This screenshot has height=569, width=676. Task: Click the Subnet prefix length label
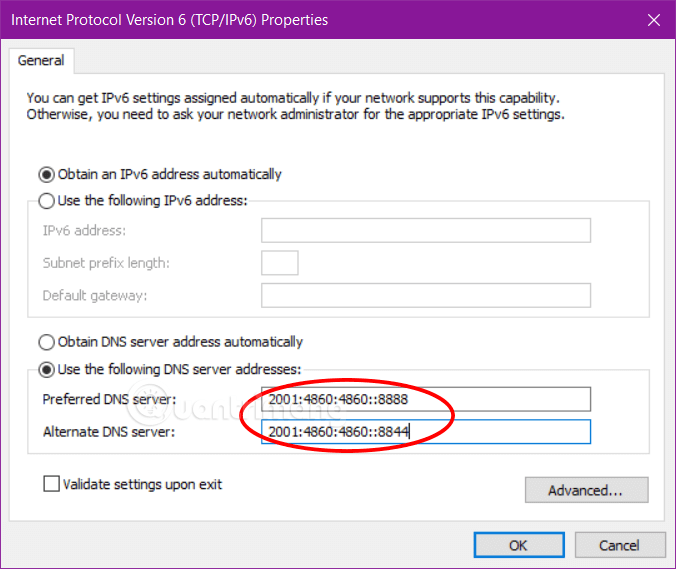coord(105,263)
